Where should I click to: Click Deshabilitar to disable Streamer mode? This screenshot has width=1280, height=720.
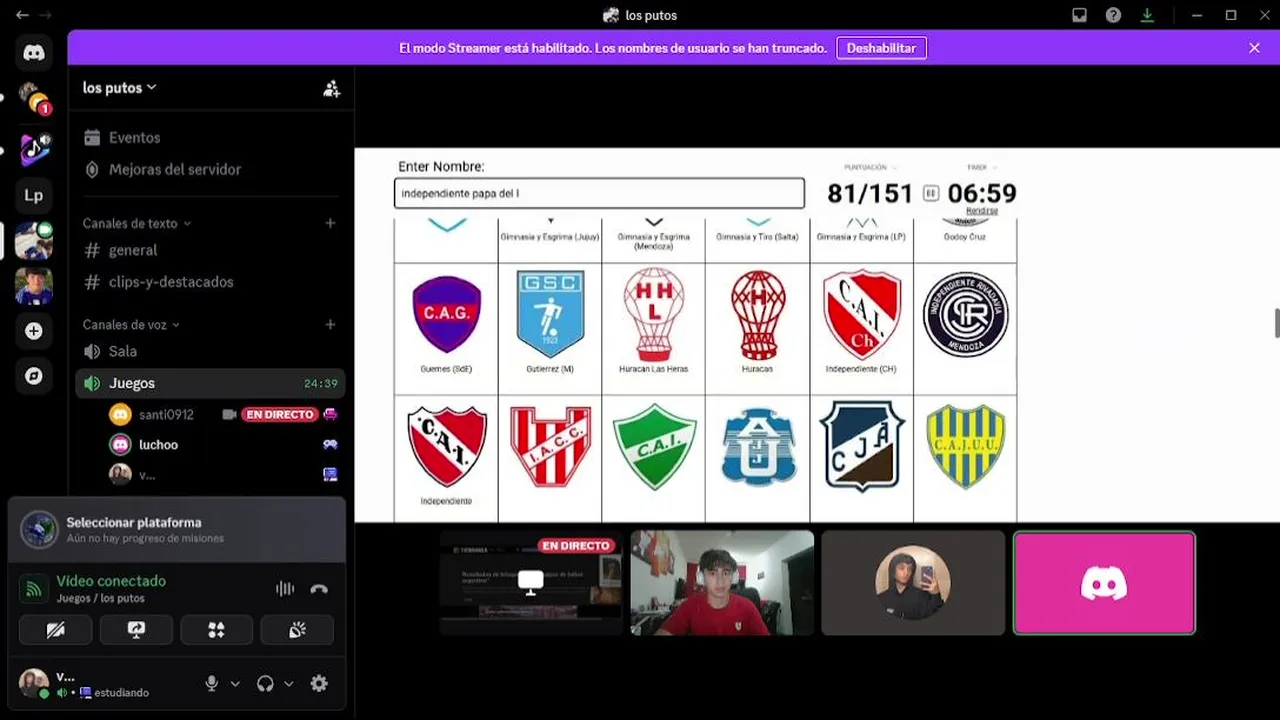tap(881, 48)
